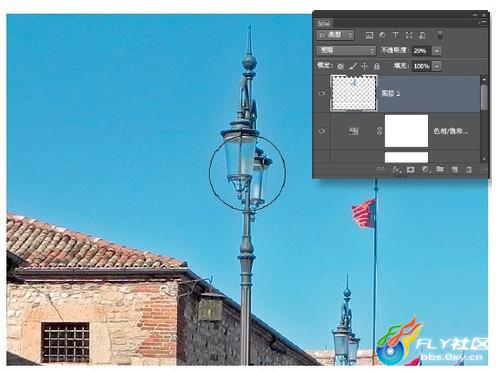Open the opacity slider dropdown arrow
This screenshot has width=500, height=373.
437,51
